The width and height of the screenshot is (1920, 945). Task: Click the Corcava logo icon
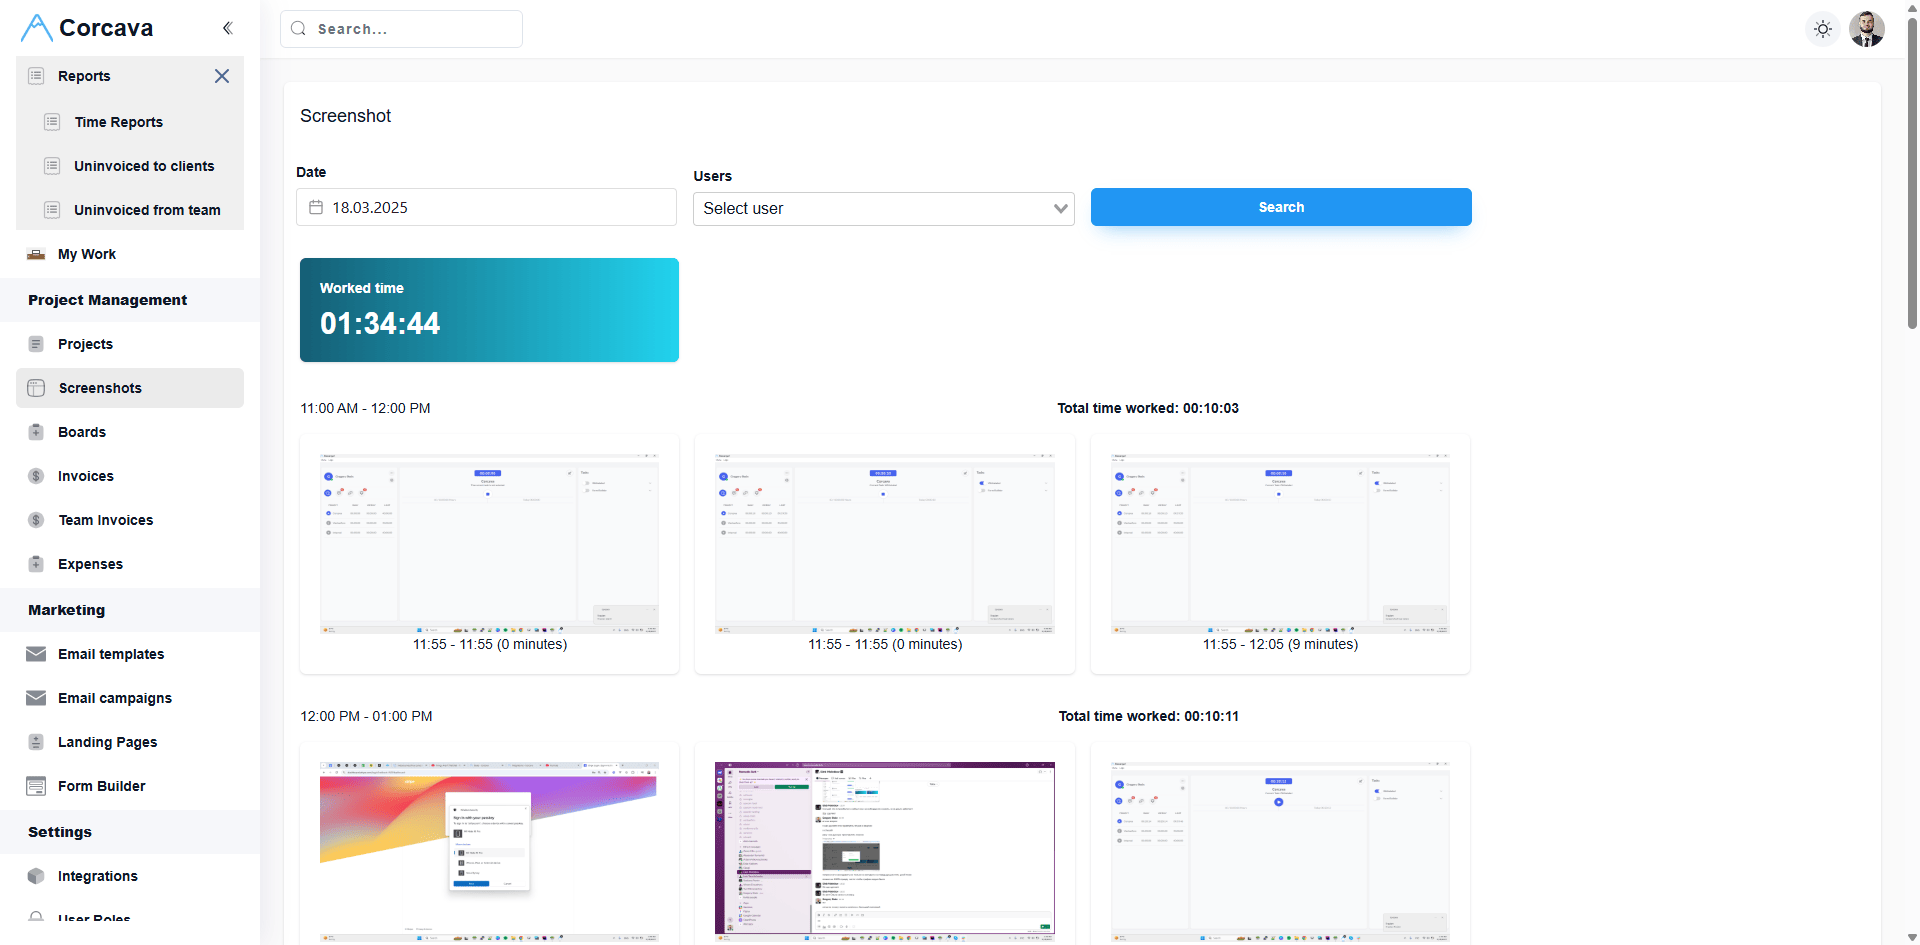[x=37, y=28]
